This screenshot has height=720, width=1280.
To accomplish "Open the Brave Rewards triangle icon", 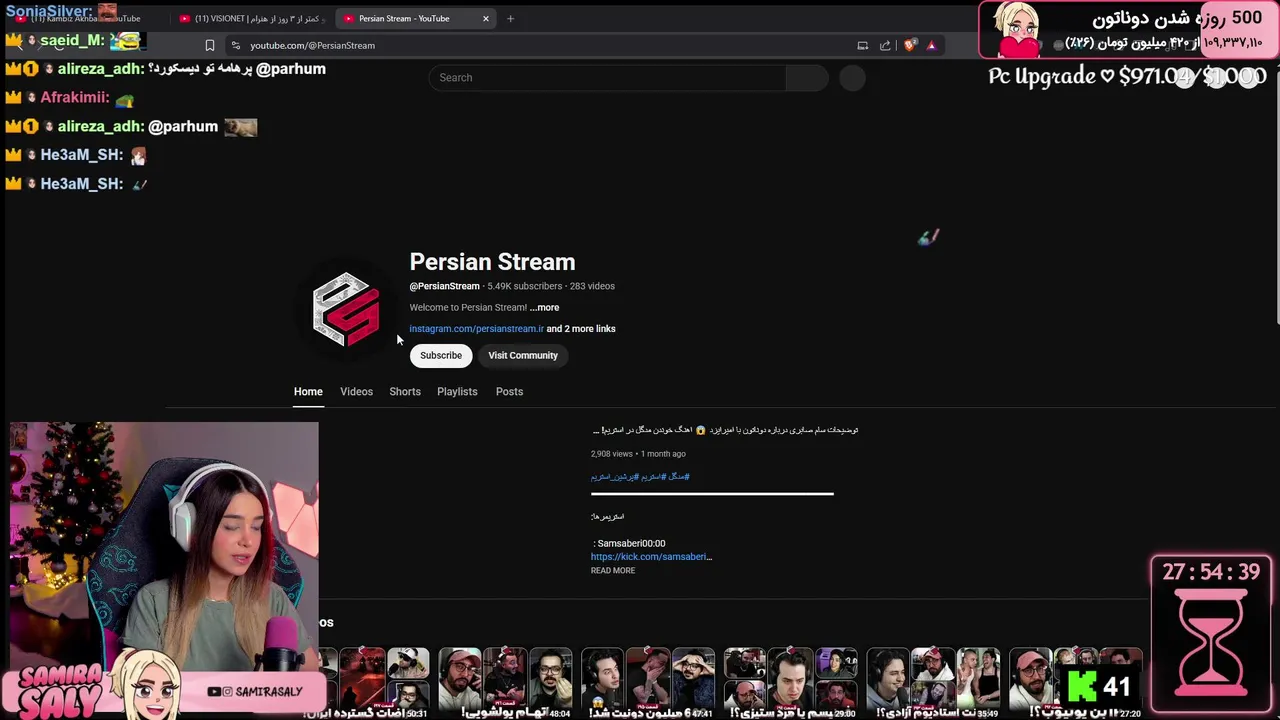I will [x=931, y=45].
